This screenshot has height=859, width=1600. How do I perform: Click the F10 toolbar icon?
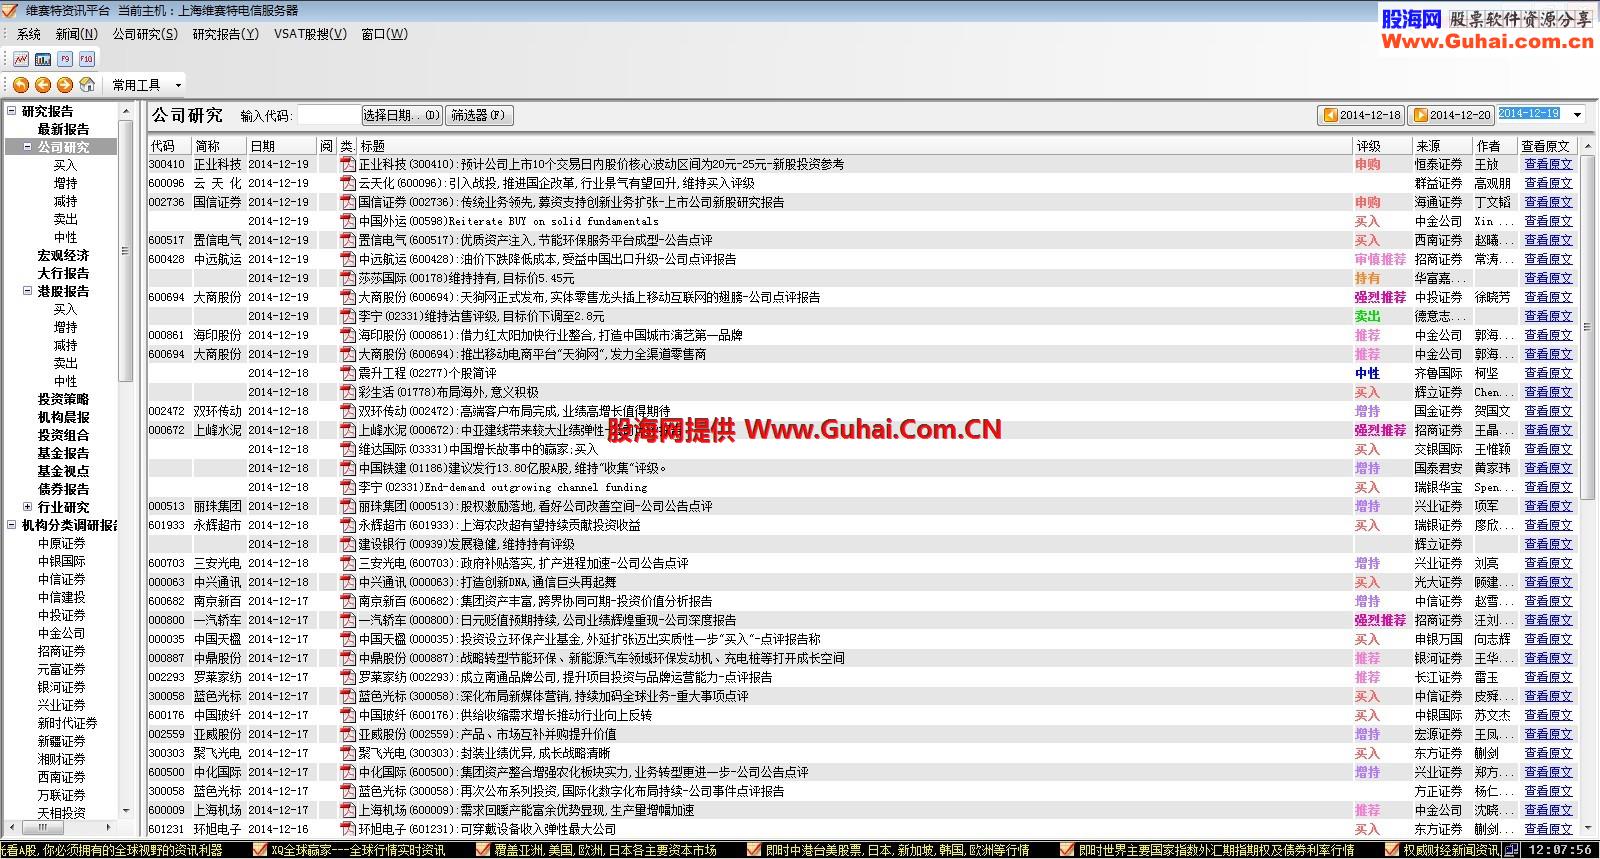(x=87, y=59)
